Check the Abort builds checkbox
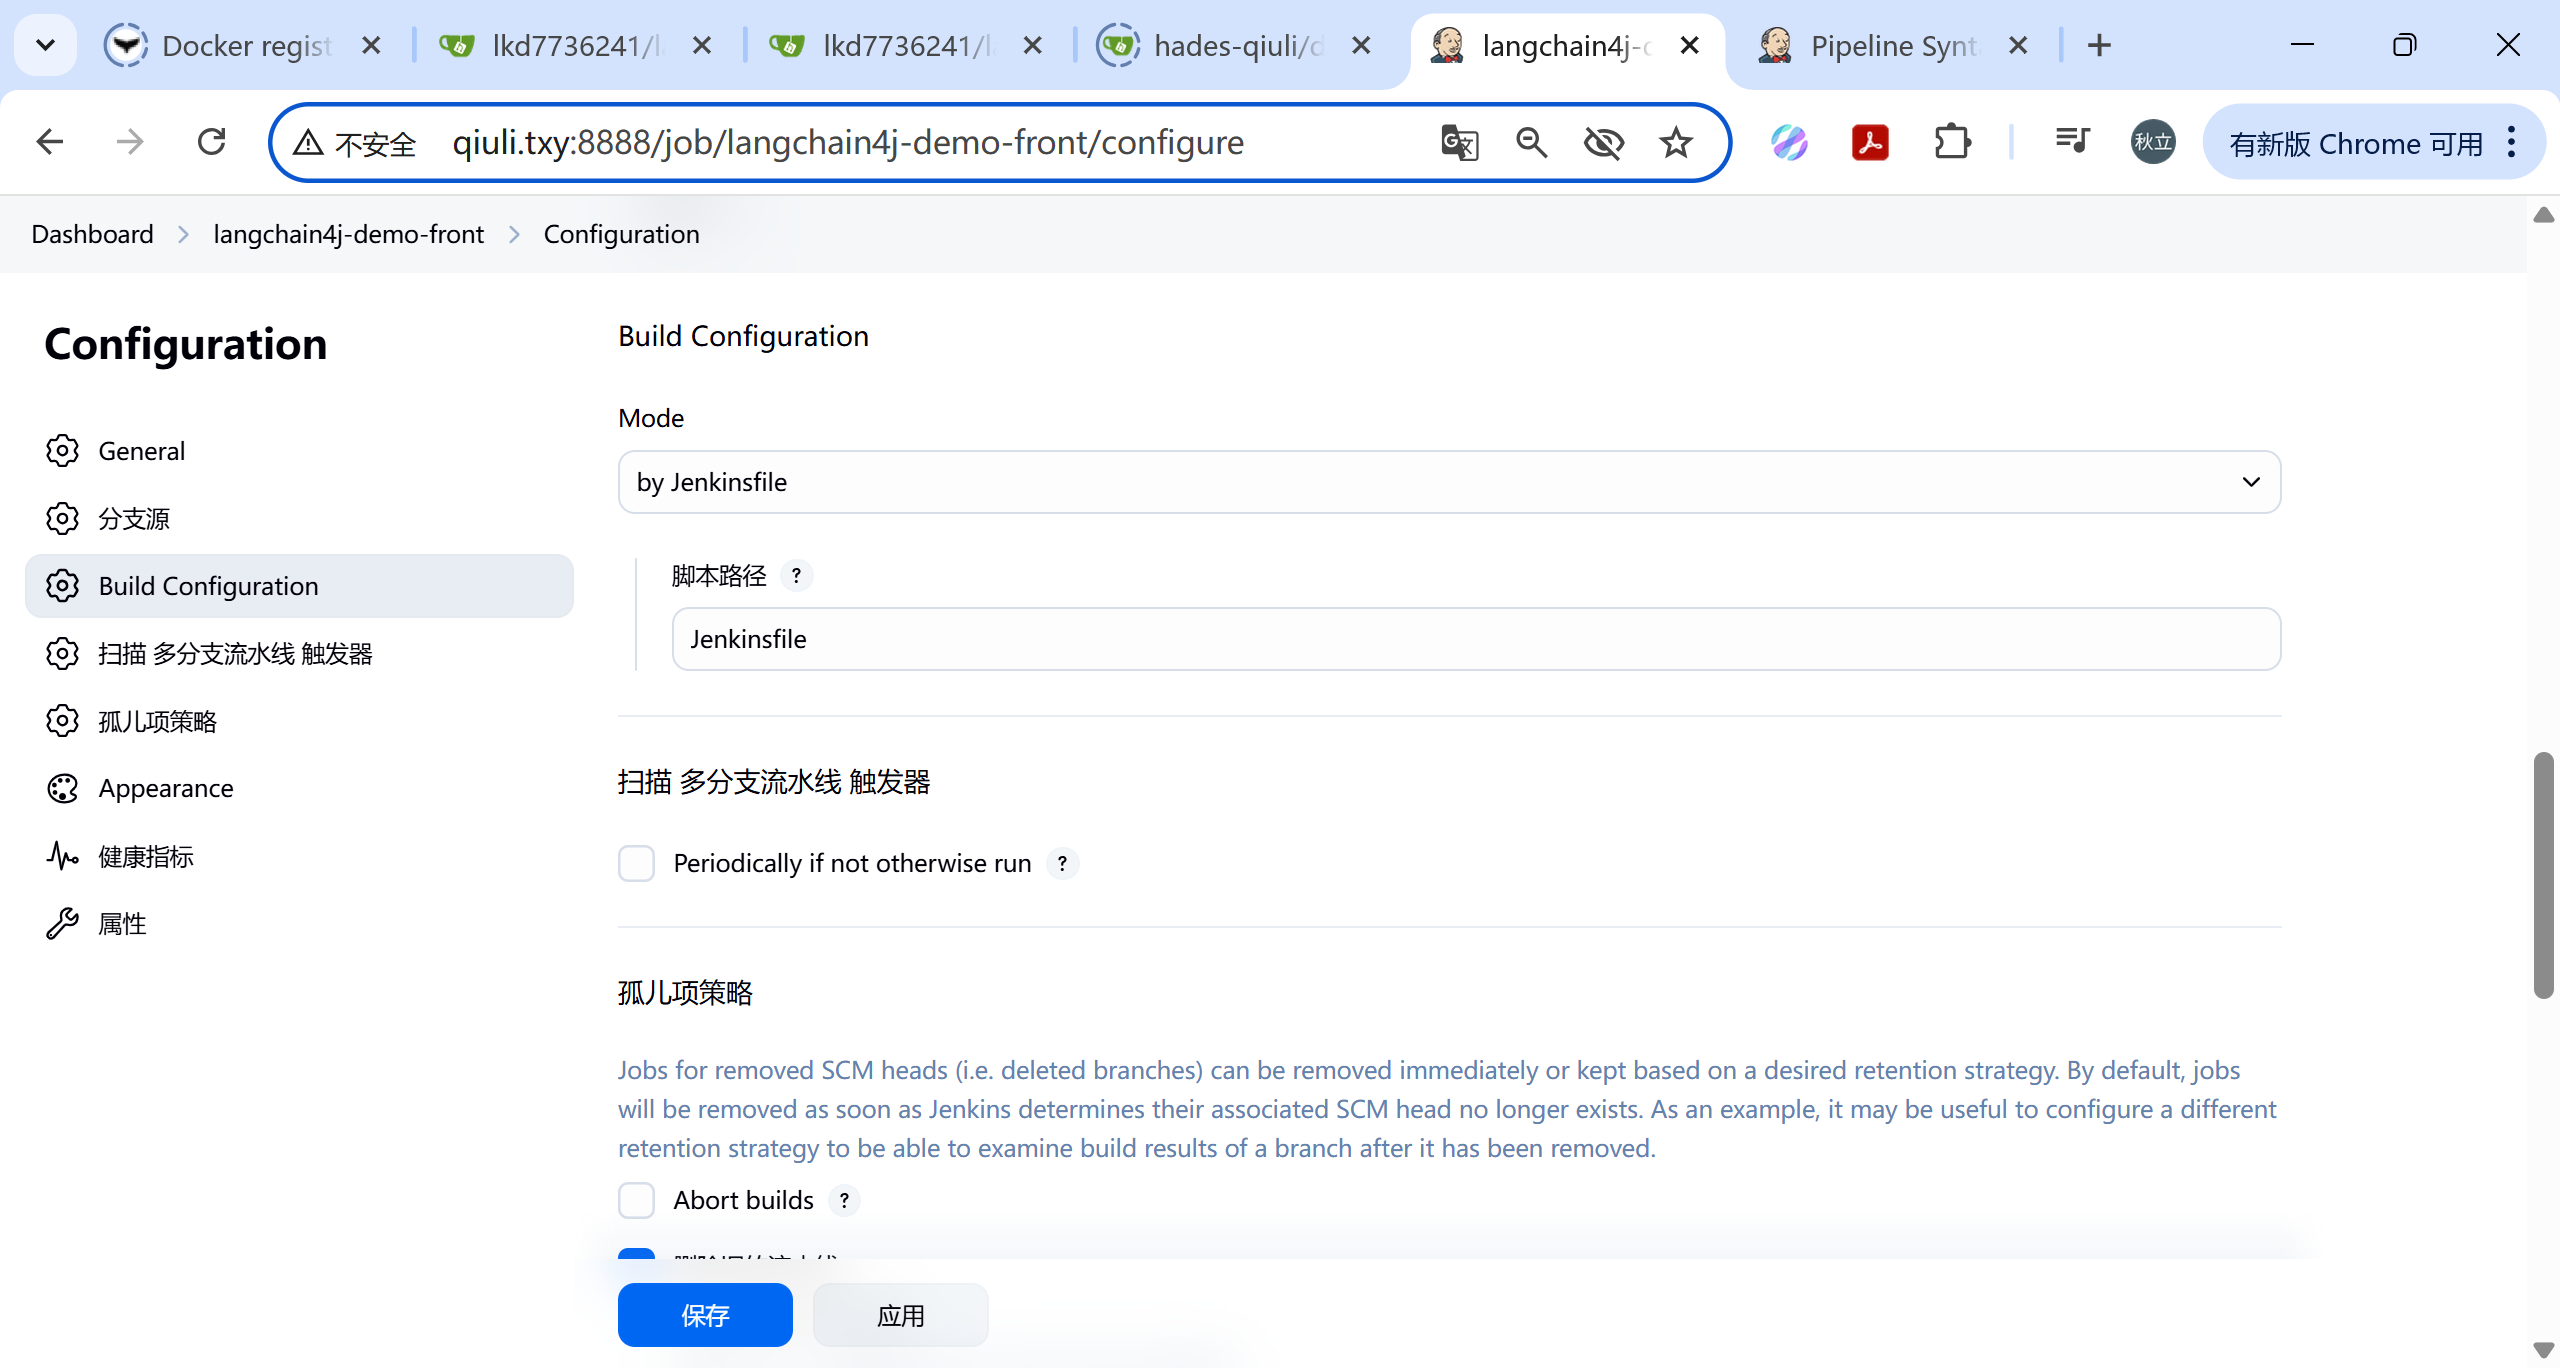This screenshot has width=2560, height=1368. tap(636, 1200)
